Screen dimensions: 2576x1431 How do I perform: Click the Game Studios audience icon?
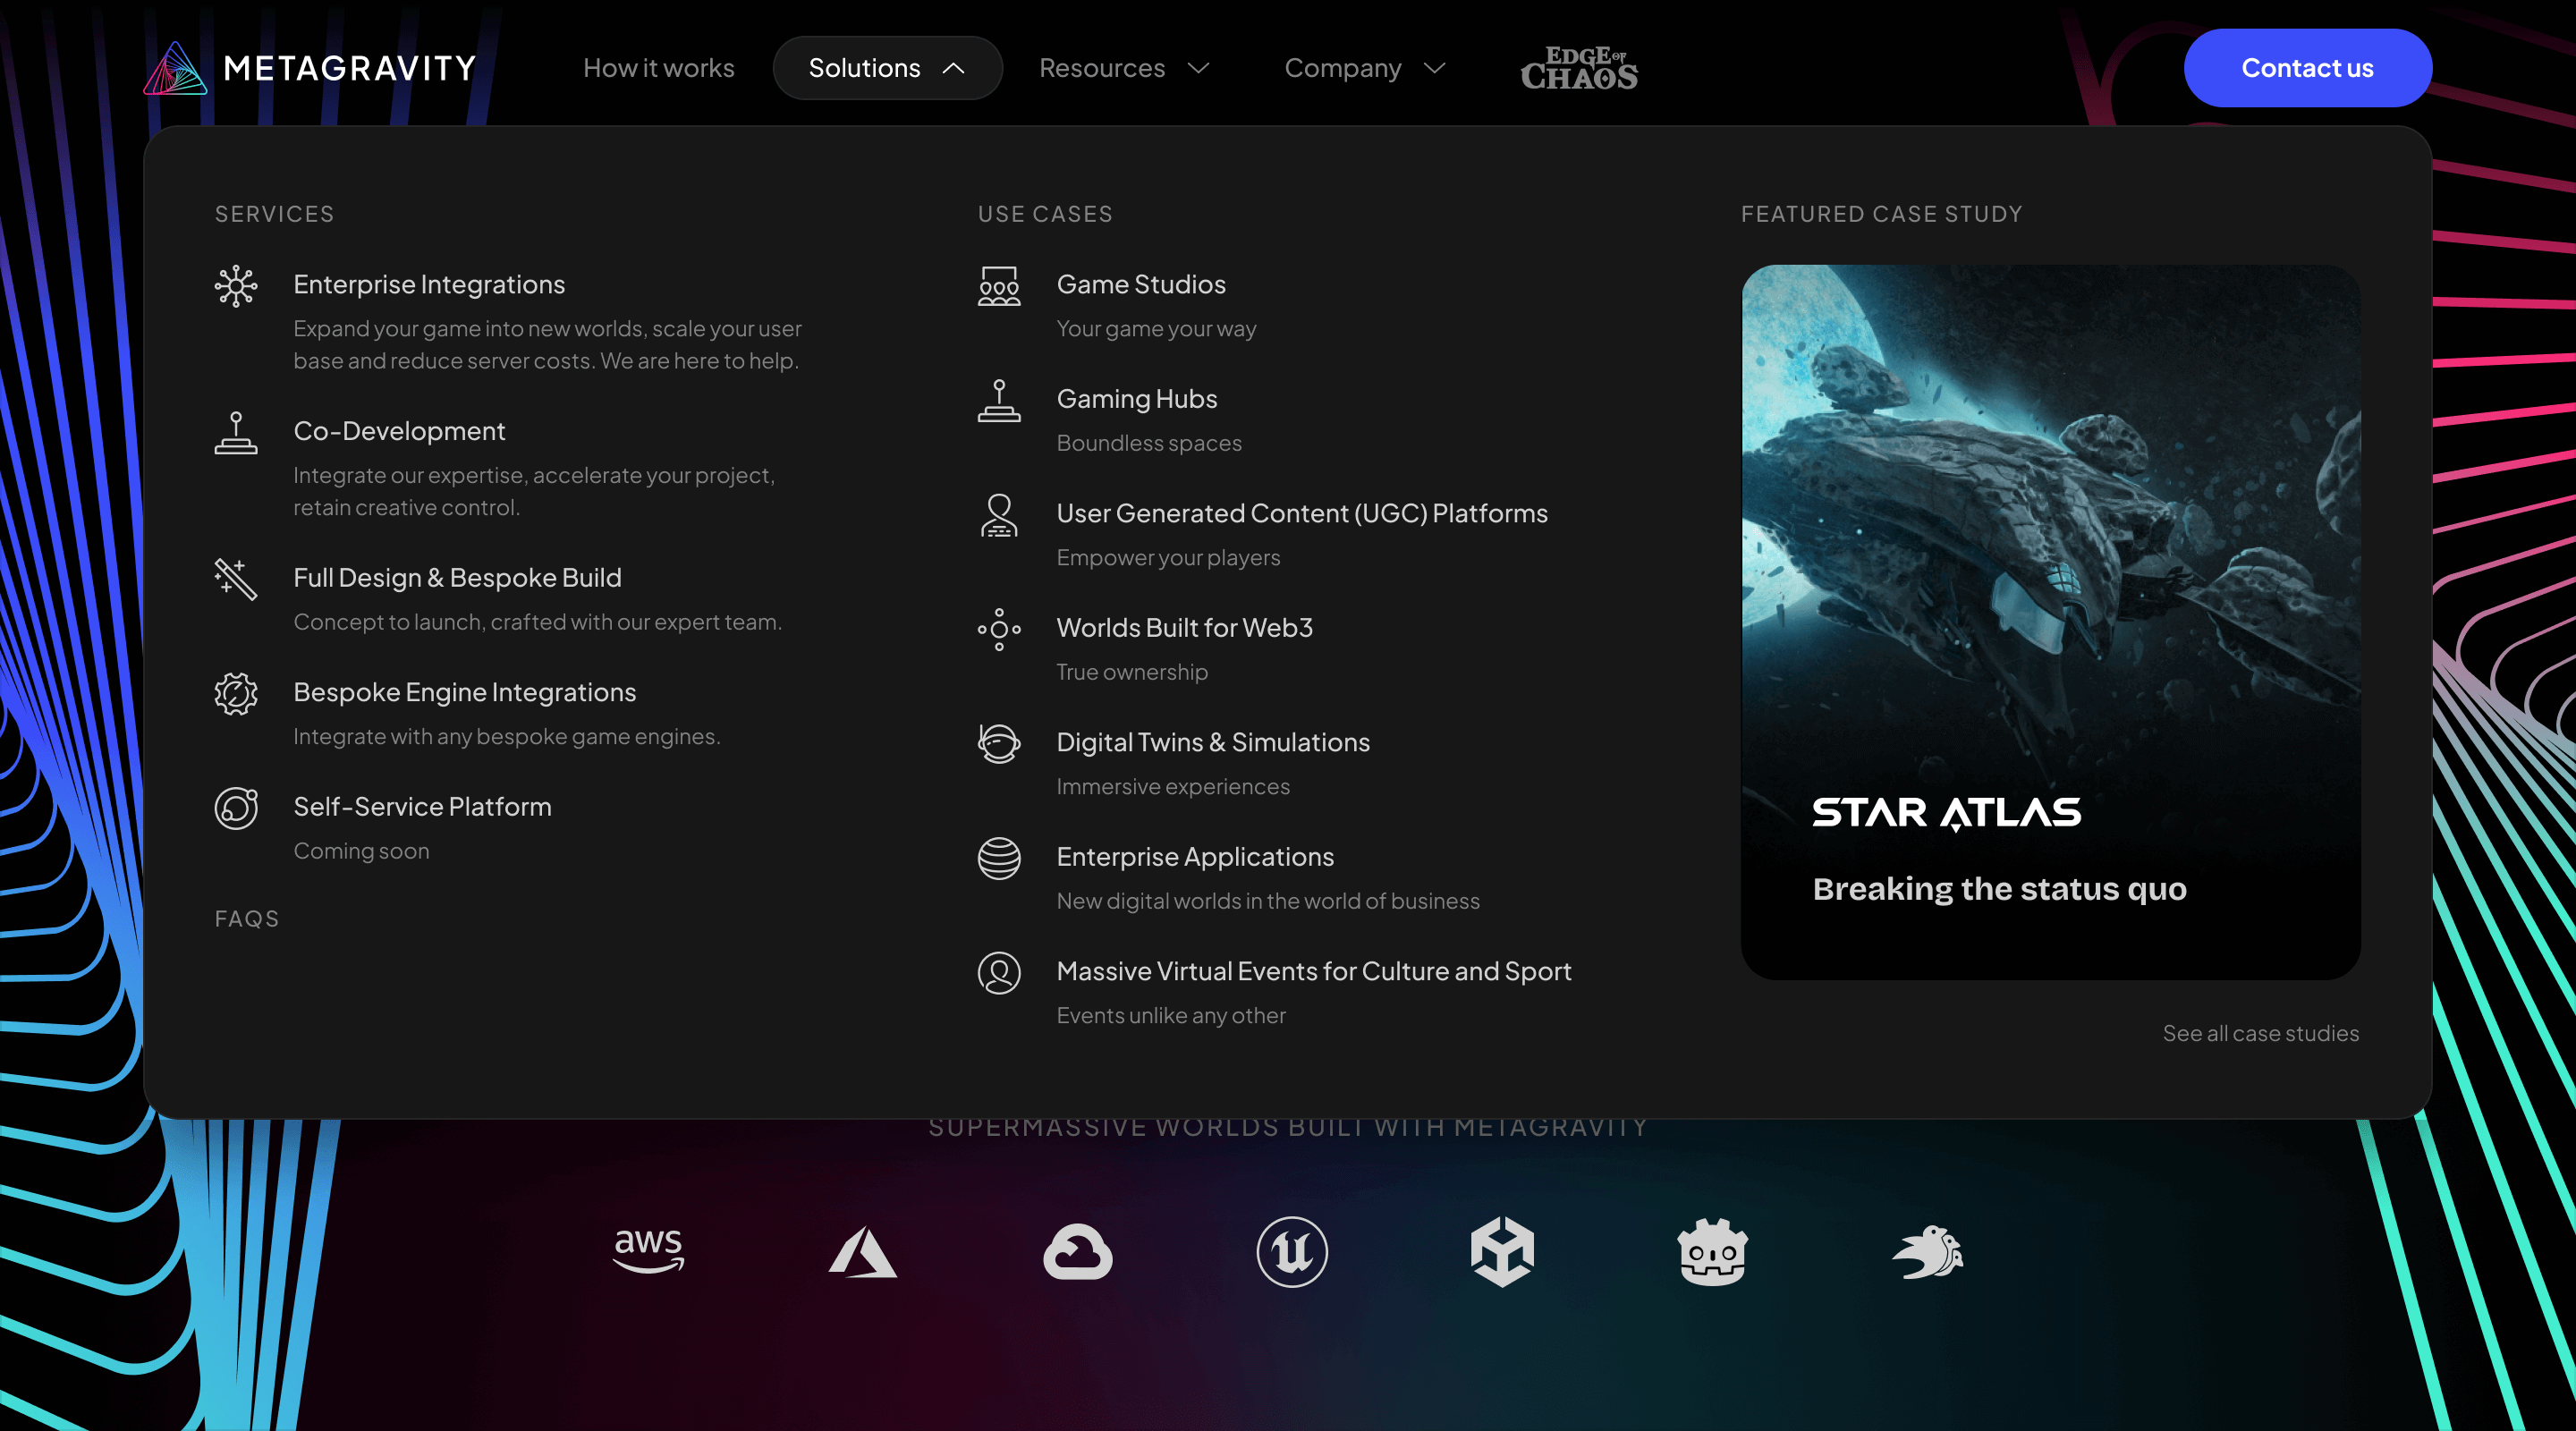[998, 286]
